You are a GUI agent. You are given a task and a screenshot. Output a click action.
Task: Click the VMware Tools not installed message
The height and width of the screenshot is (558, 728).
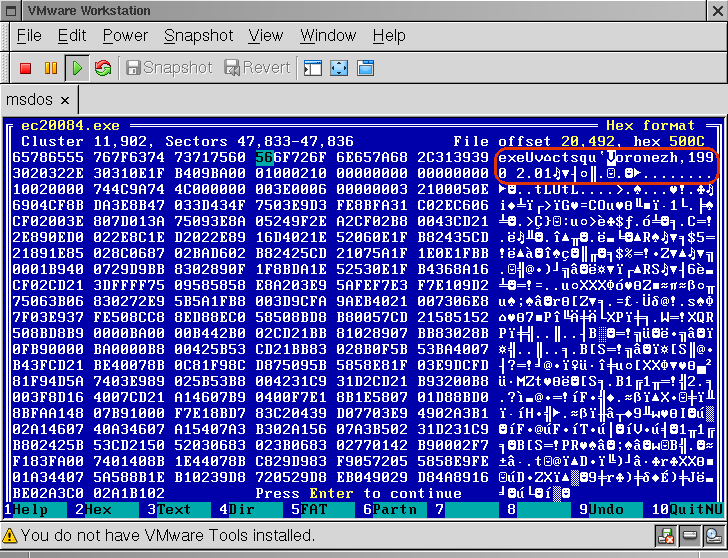coord(168,536)
